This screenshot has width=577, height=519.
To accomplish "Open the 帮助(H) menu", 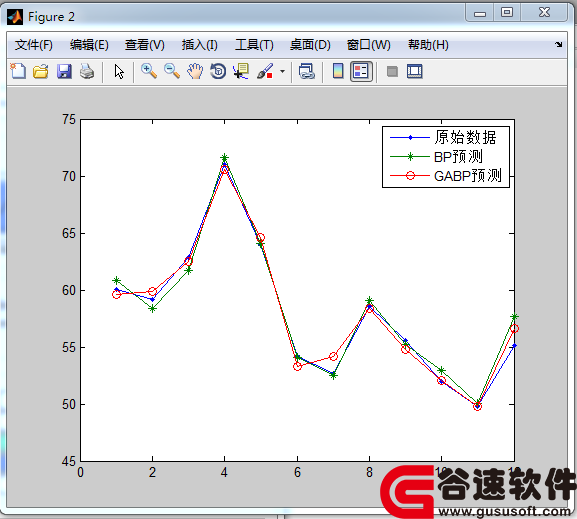I will coord(428,45).
